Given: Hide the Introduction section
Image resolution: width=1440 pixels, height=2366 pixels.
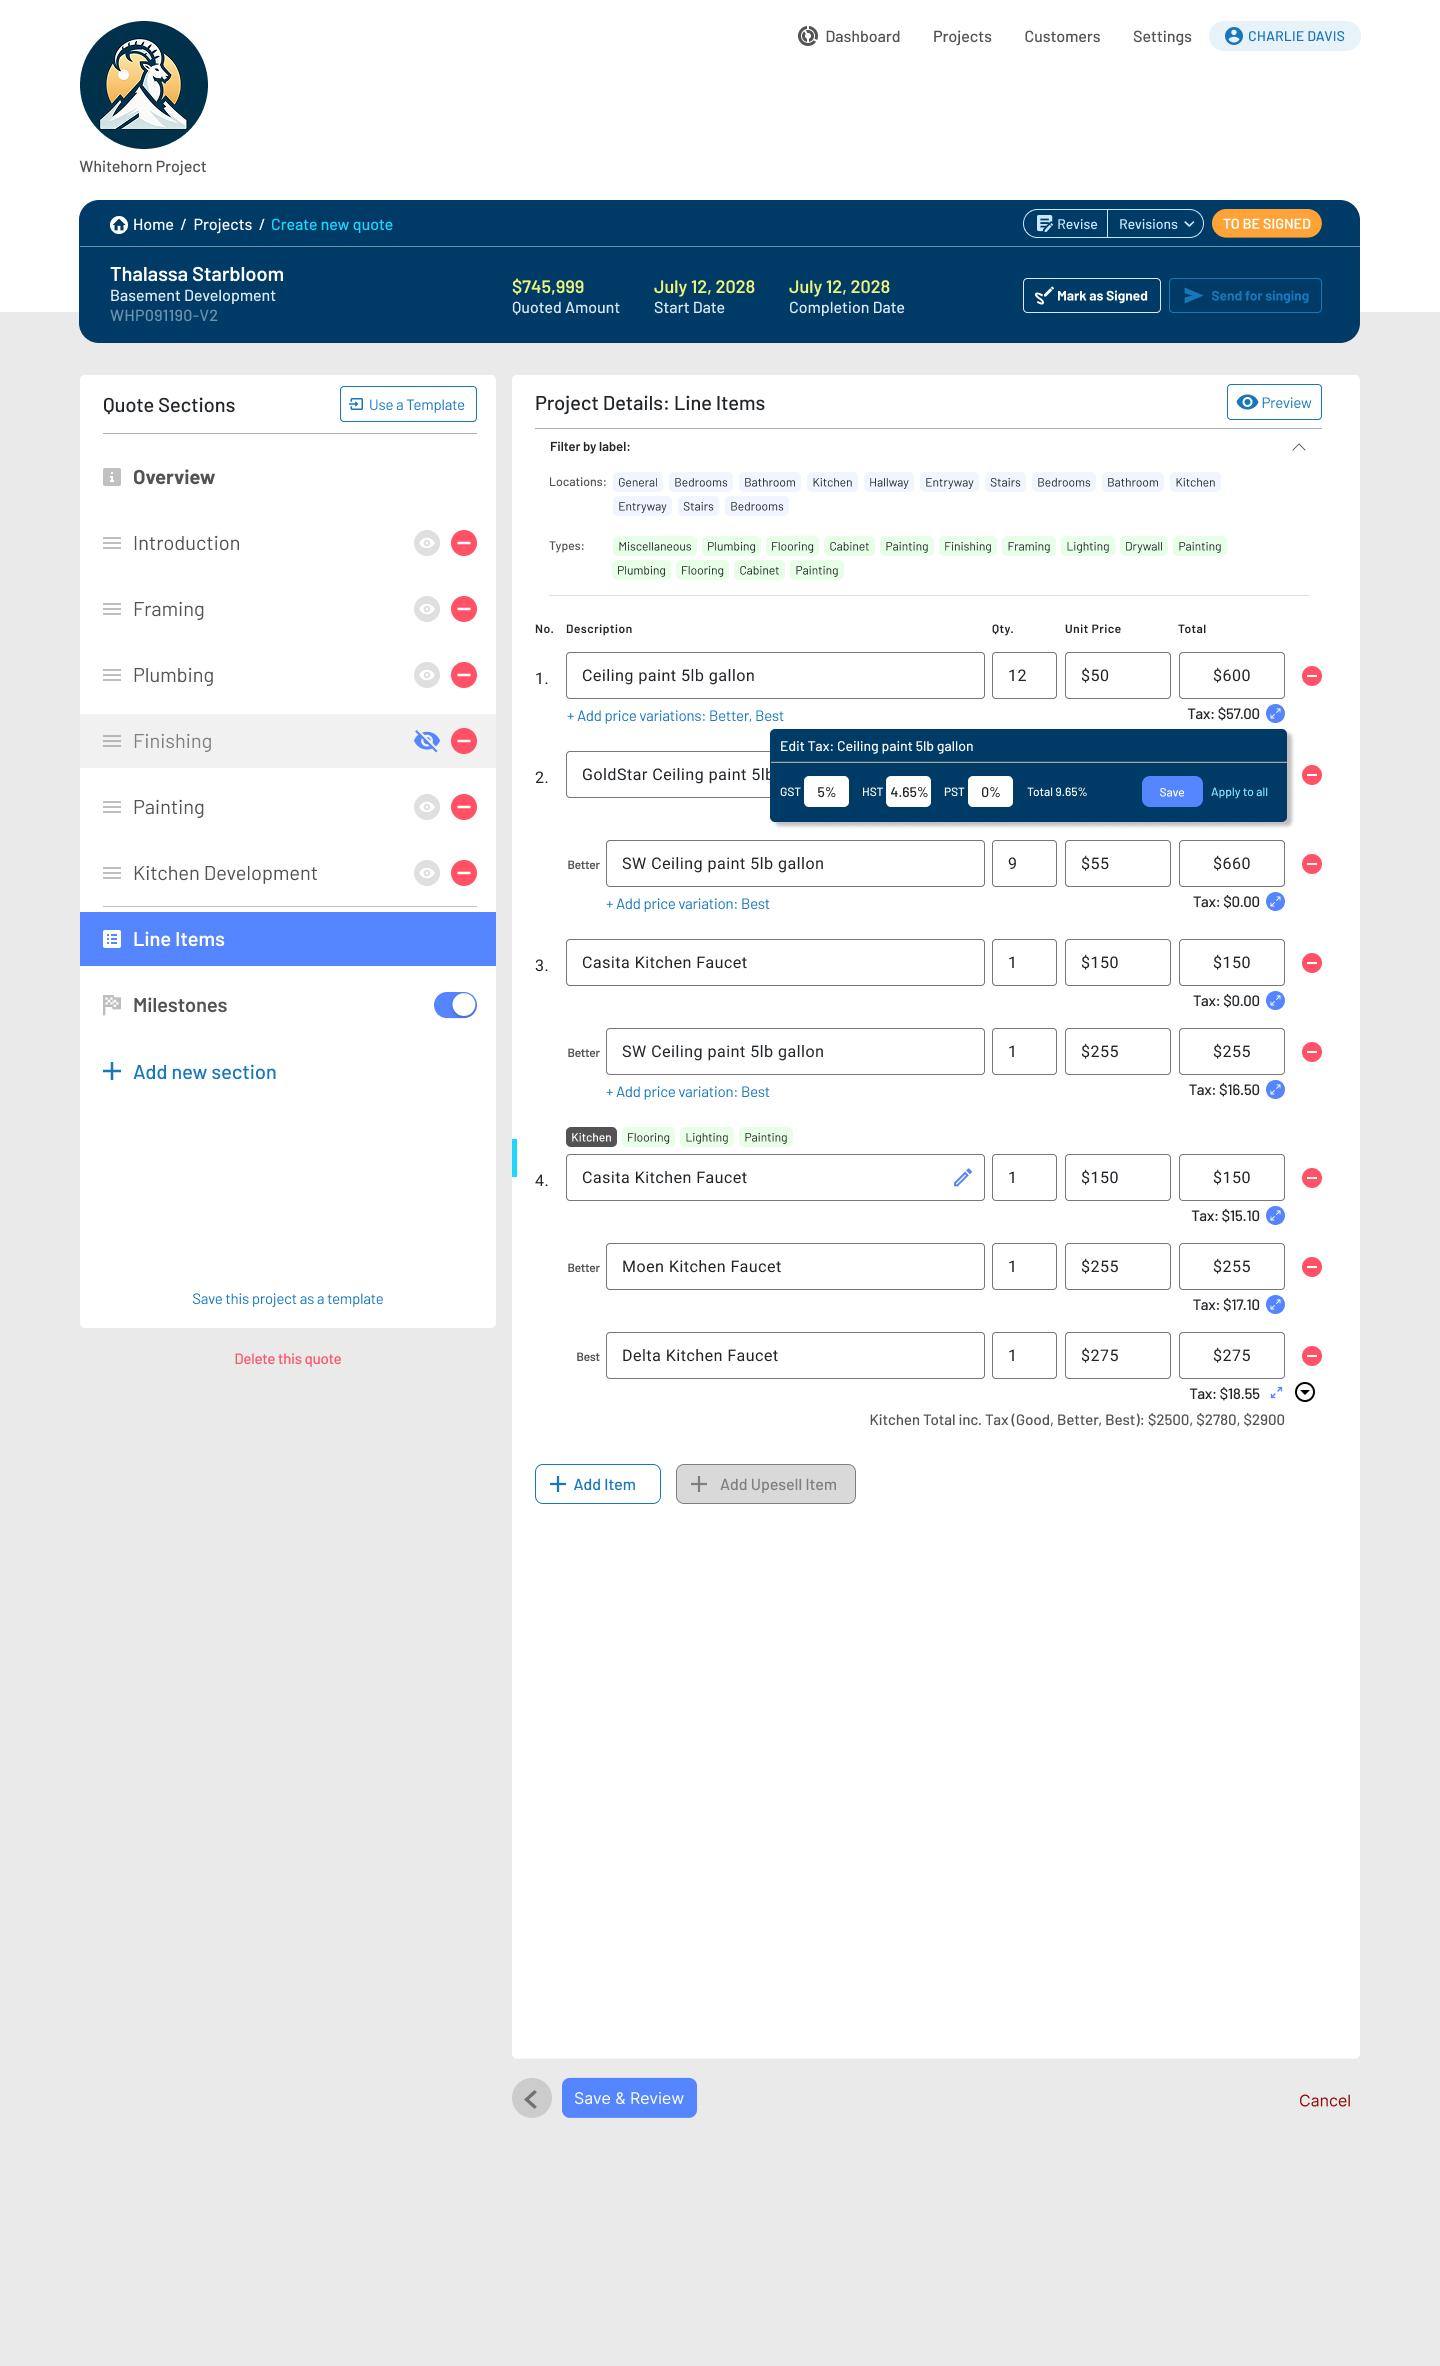Looking at the screenshot, I should [x=427, y=543].
